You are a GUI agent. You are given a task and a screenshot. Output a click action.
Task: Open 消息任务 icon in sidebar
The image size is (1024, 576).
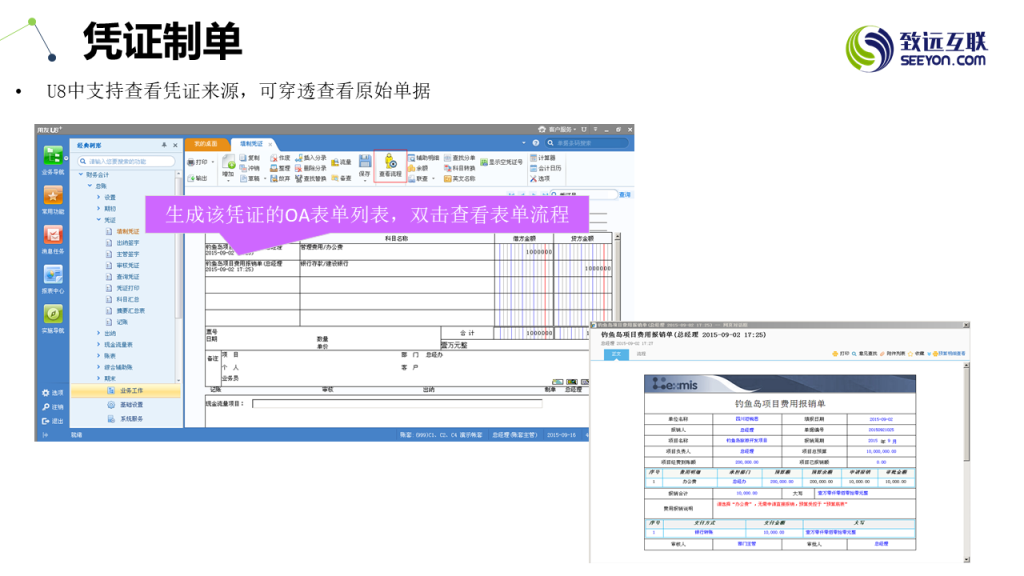tap(53, 238)
